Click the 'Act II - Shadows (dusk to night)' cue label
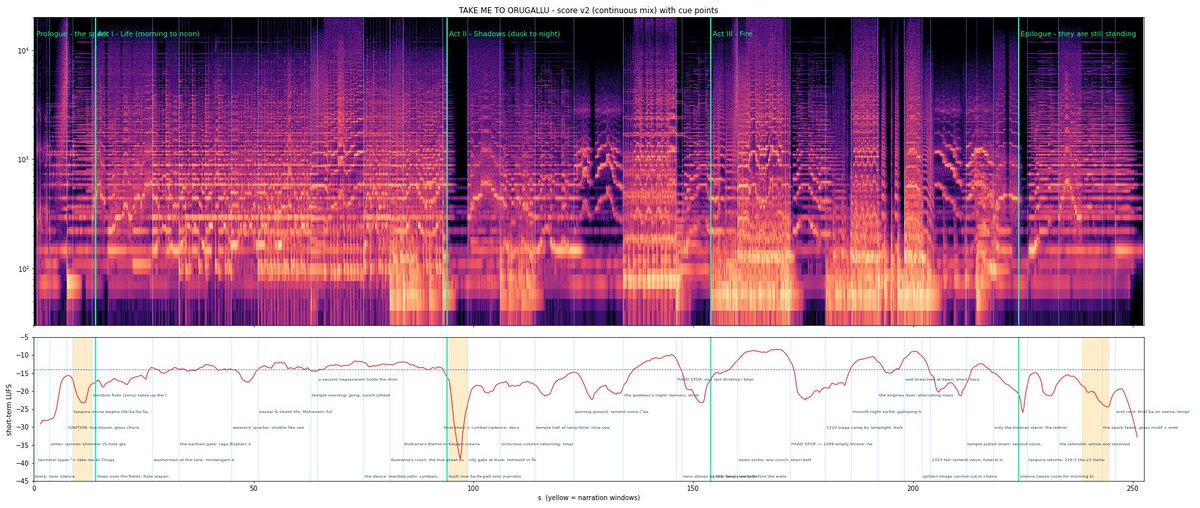1200x508 pixels. pos(504,34)
